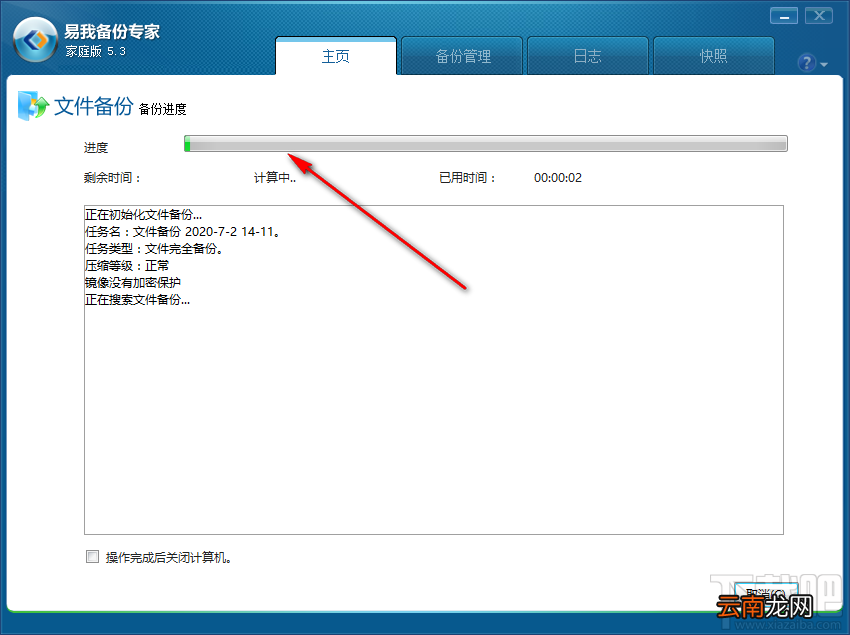Click the elapsed time value 00:00:02
Screen dimensions: 850x635
(558, 178)
